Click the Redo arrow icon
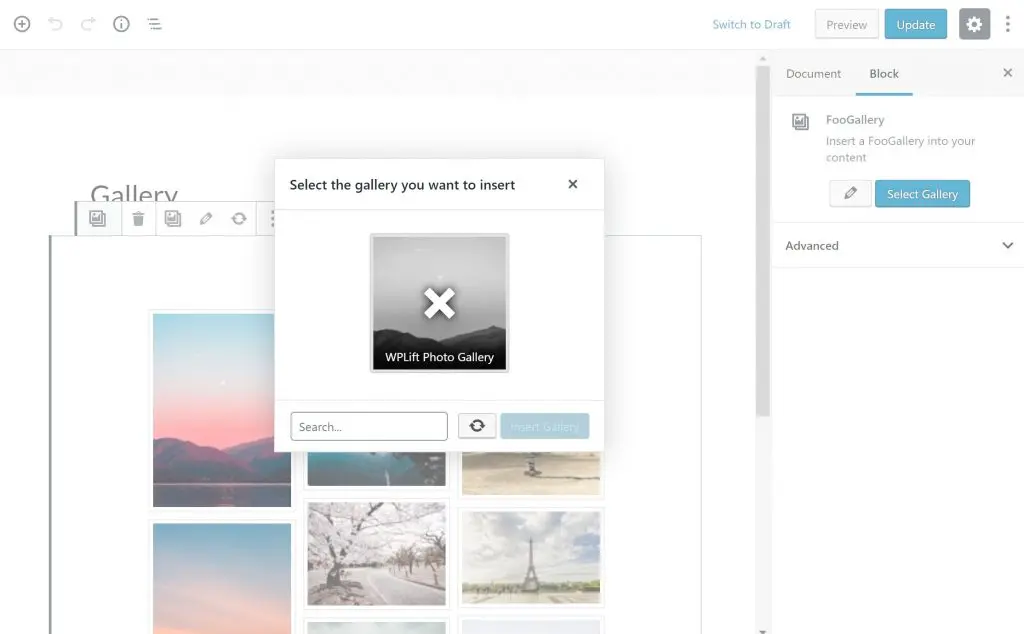The image size is (1024, 634). 88,24
